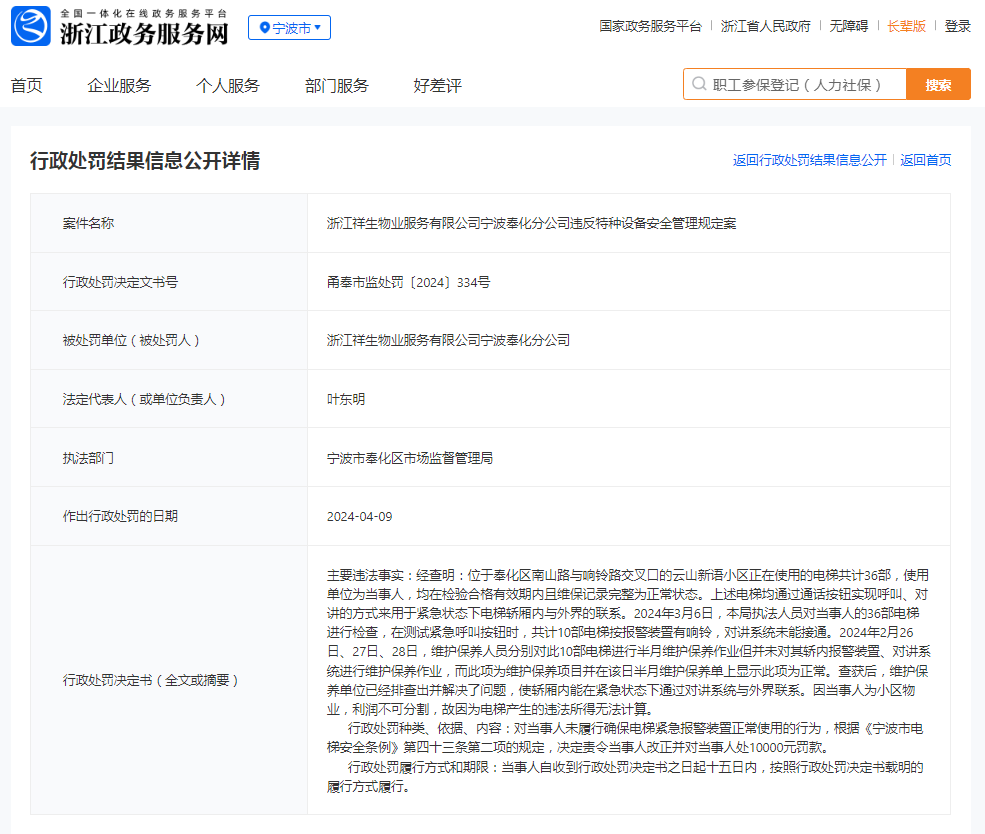Click the paragraph starting 行政处罚履行方式和期限

[x=625, y=776]
